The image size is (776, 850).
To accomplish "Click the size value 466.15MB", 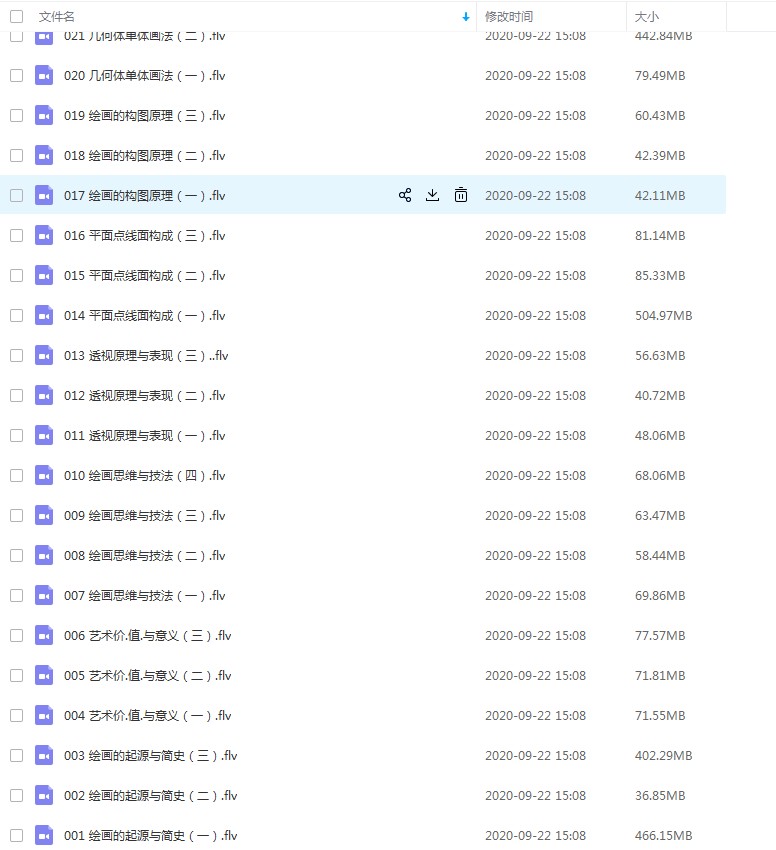I will (664, 835).
